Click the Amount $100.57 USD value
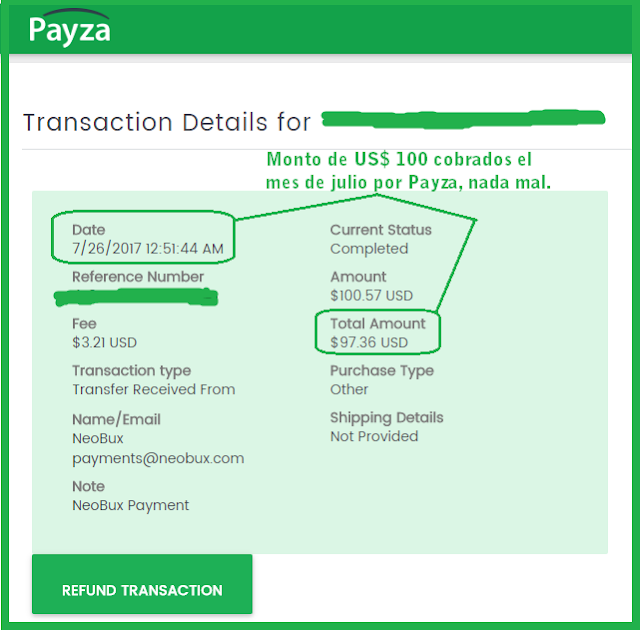This screenshot has width=640, height=630. point(371,295)
